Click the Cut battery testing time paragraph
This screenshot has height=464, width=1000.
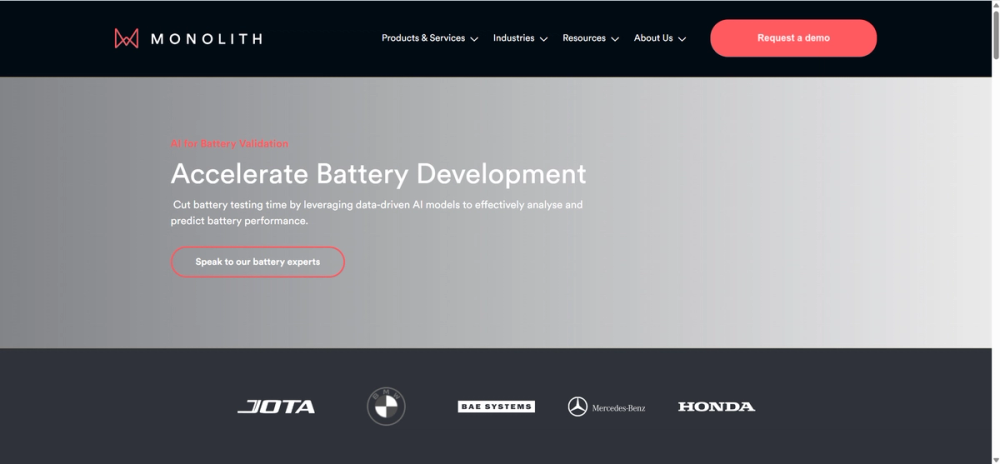(x=376, y=213)
